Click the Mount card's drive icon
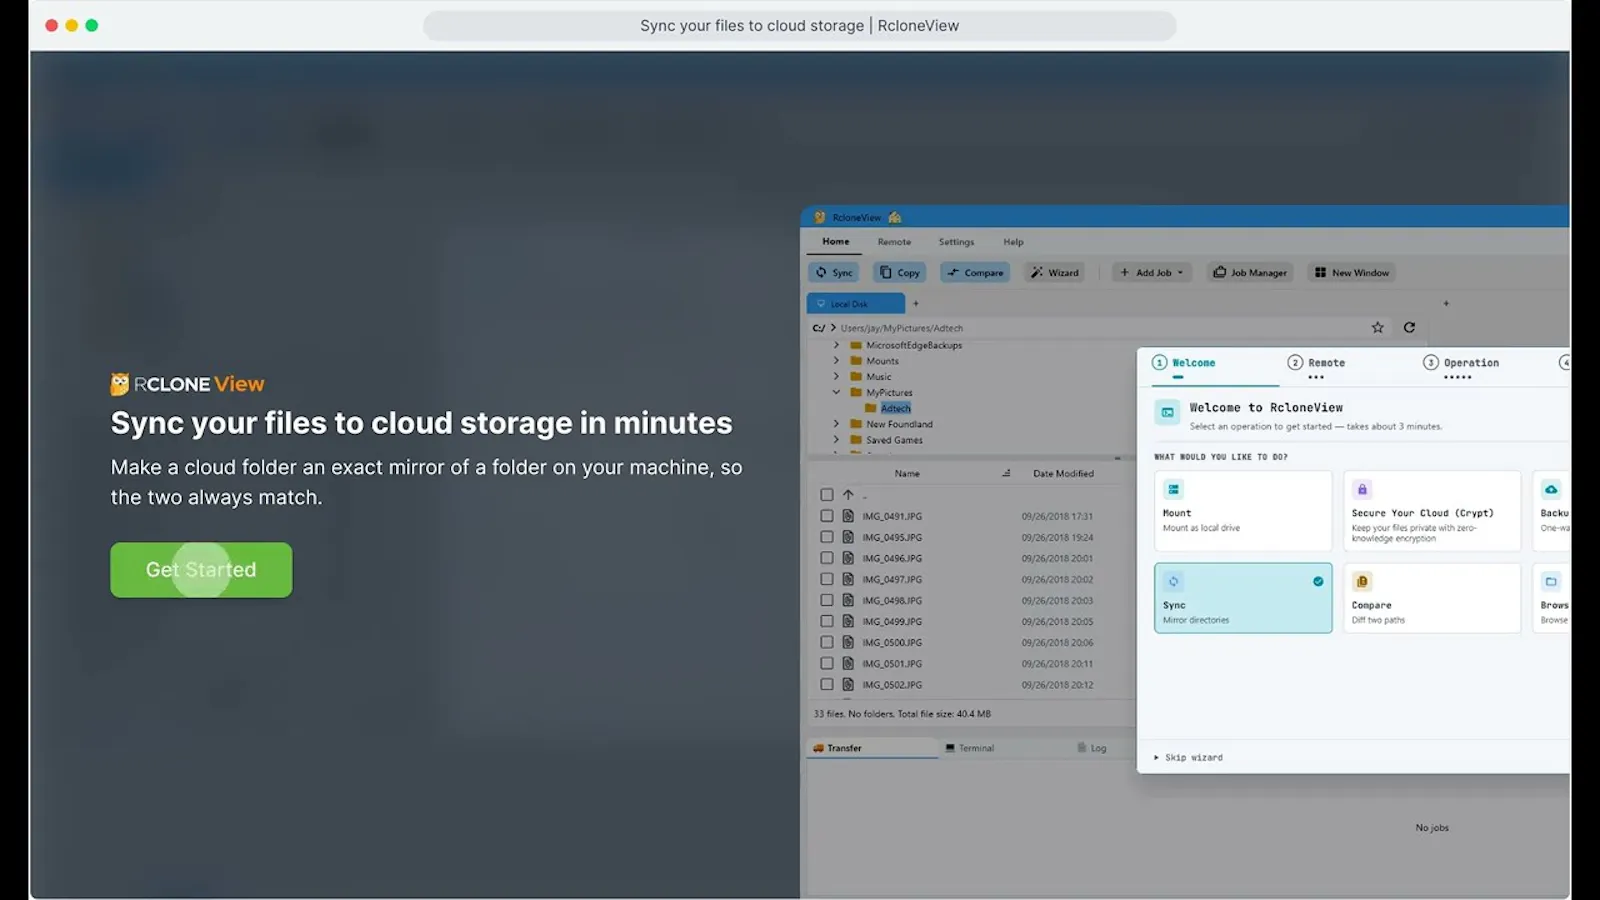1600x900 pixels. coord(1173,489)
